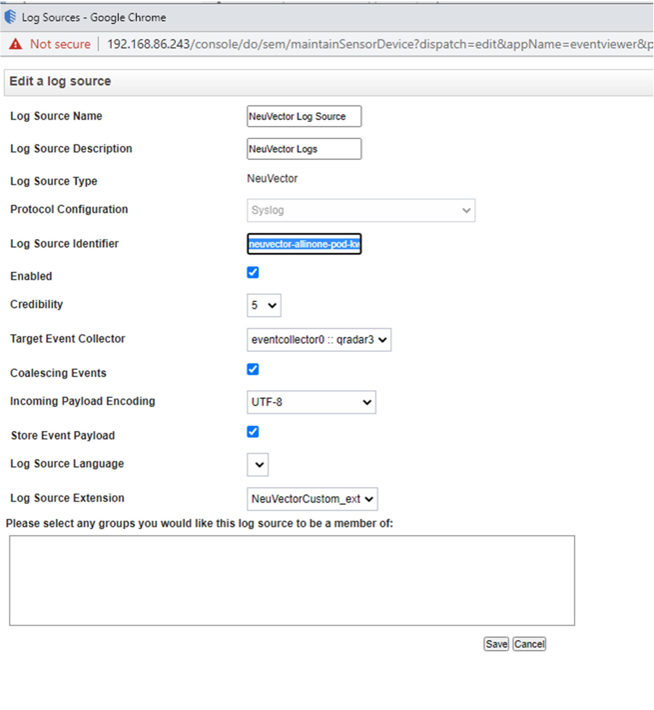Click the Not secure label text

click(x=60, y=44)
